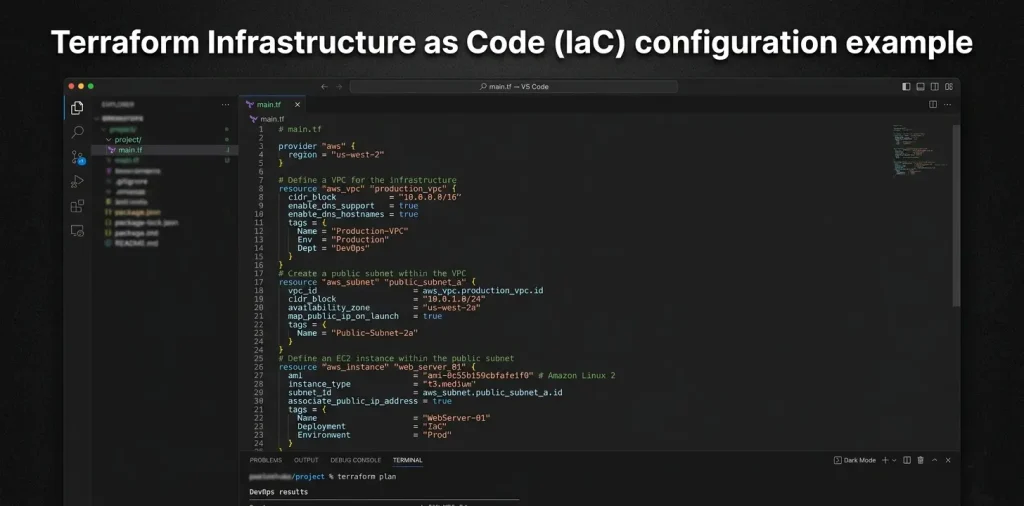Viewport: 1024px width, 506px height.
Task: Open Explorer panel more actions ellipsis
Action: point(225,104)
